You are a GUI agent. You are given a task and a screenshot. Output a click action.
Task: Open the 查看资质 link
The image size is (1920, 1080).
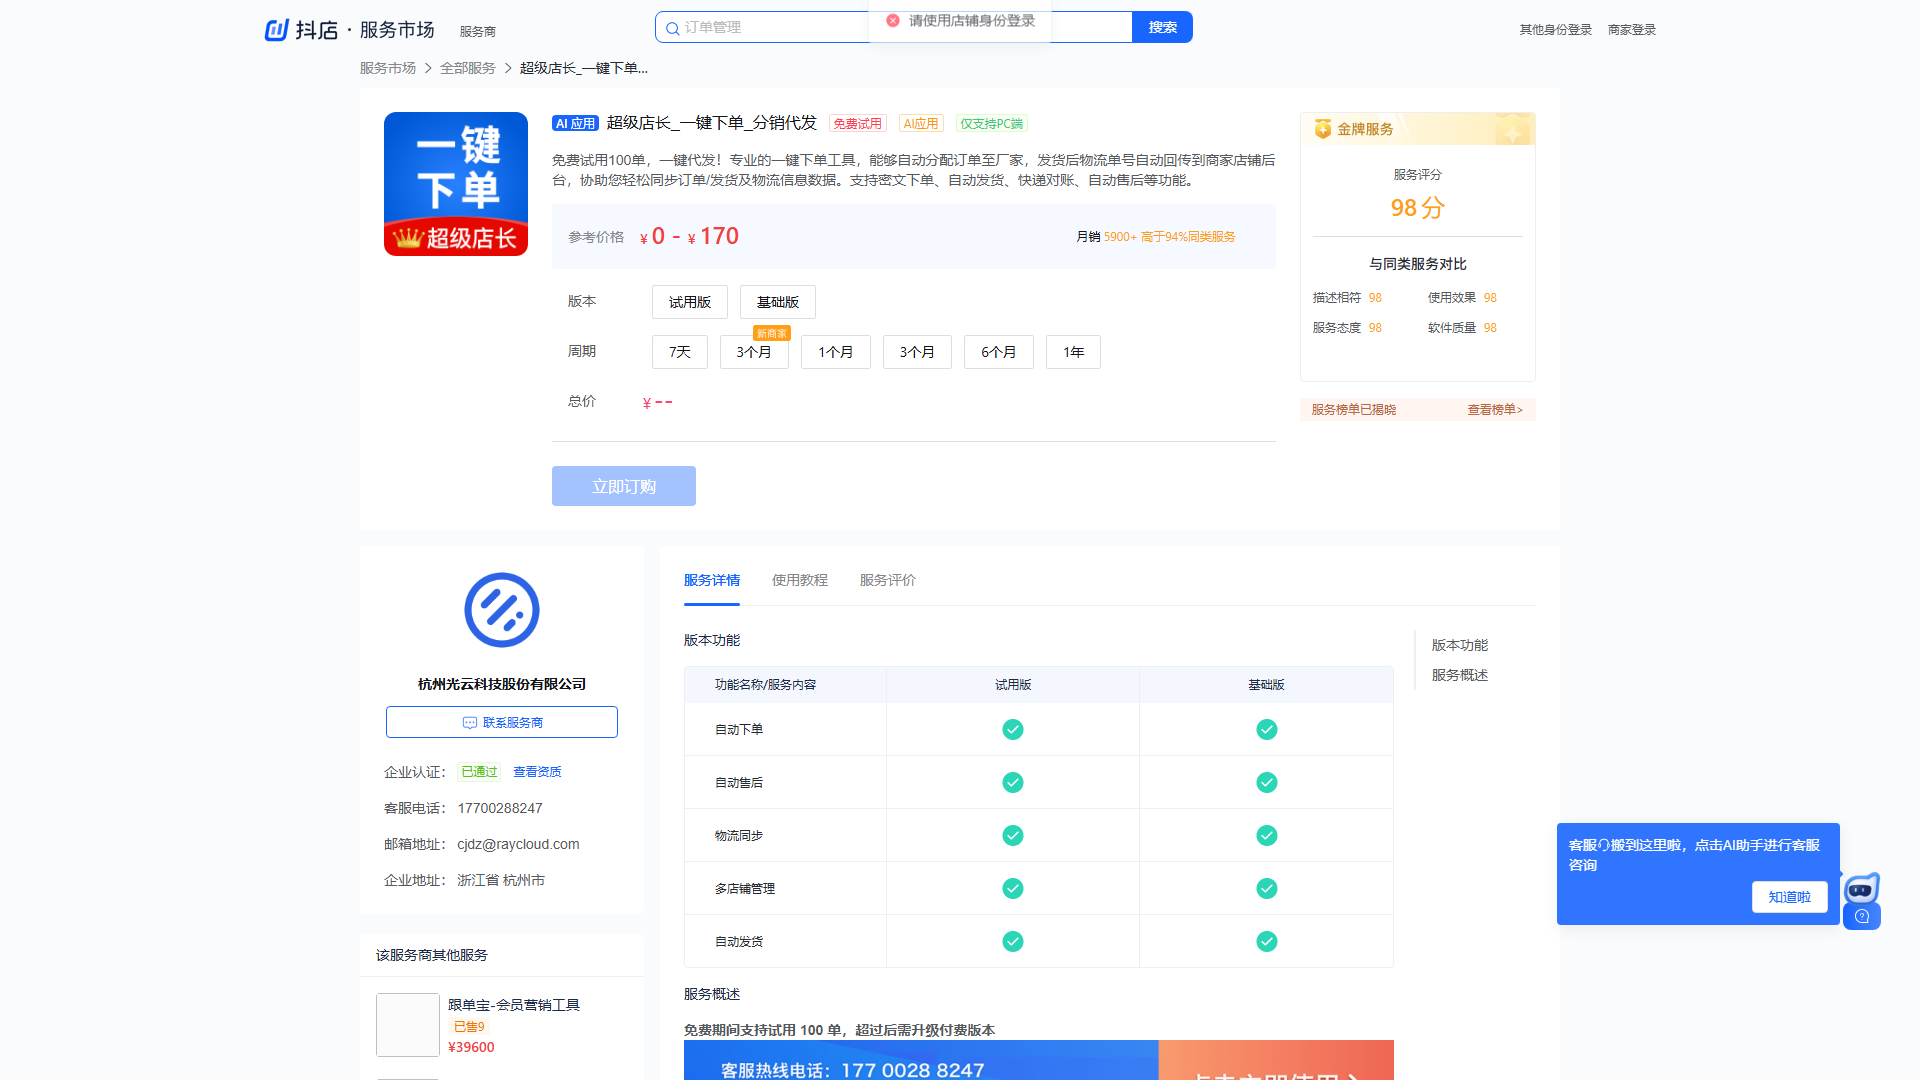(537, 772)
